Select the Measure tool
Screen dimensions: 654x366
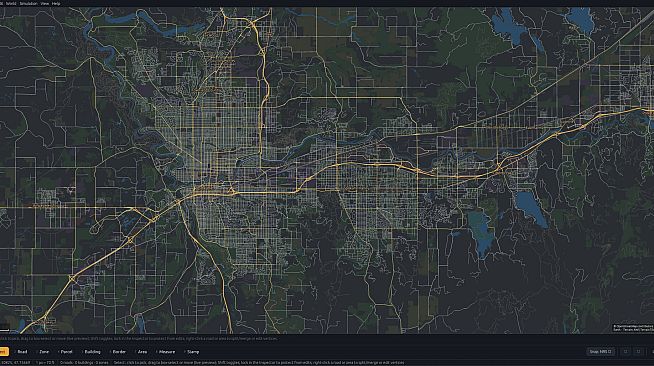click(x=166, y=352)
